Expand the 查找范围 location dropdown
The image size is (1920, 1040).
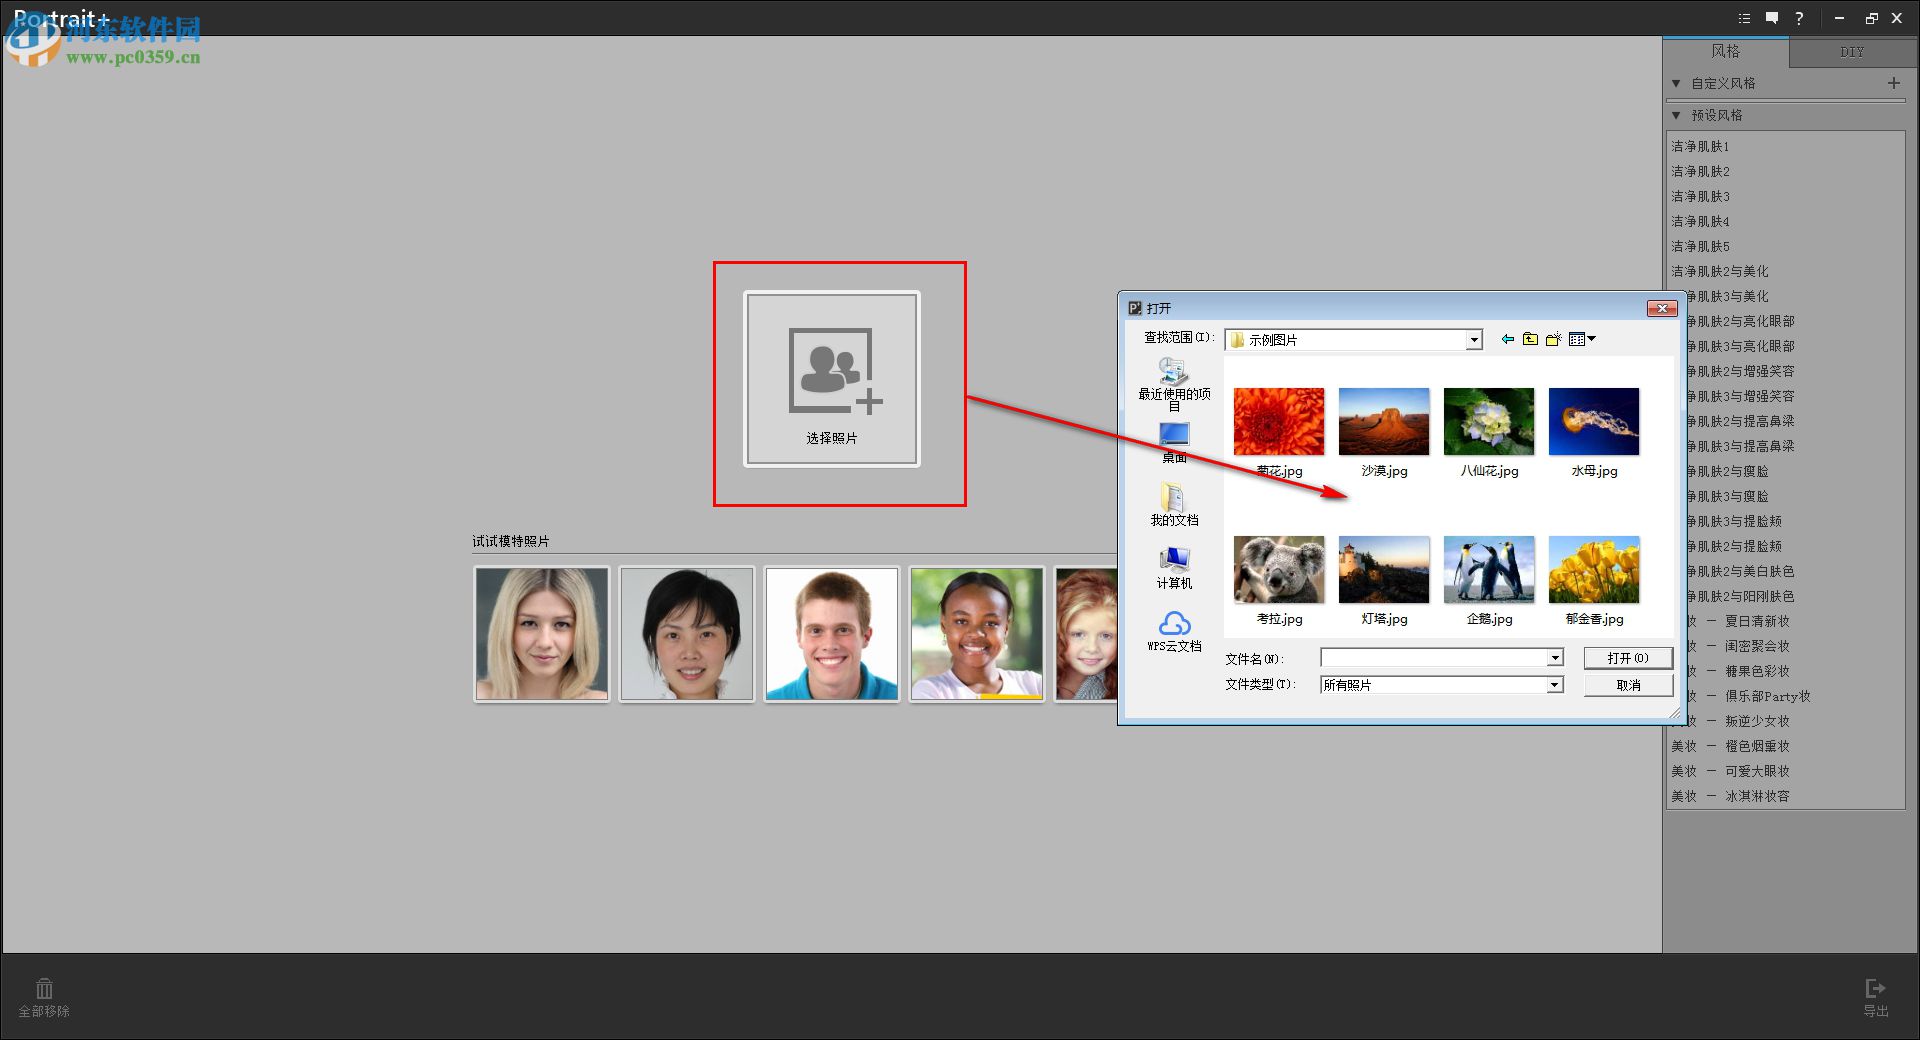(1473, 340)
